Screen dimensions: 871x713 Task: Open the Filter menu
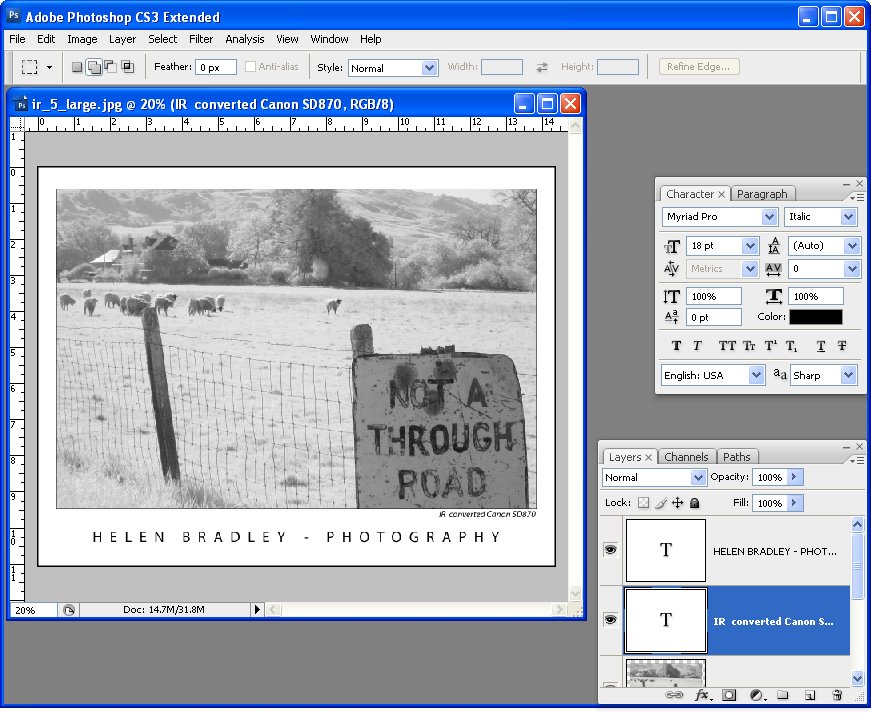coord(201,39)
